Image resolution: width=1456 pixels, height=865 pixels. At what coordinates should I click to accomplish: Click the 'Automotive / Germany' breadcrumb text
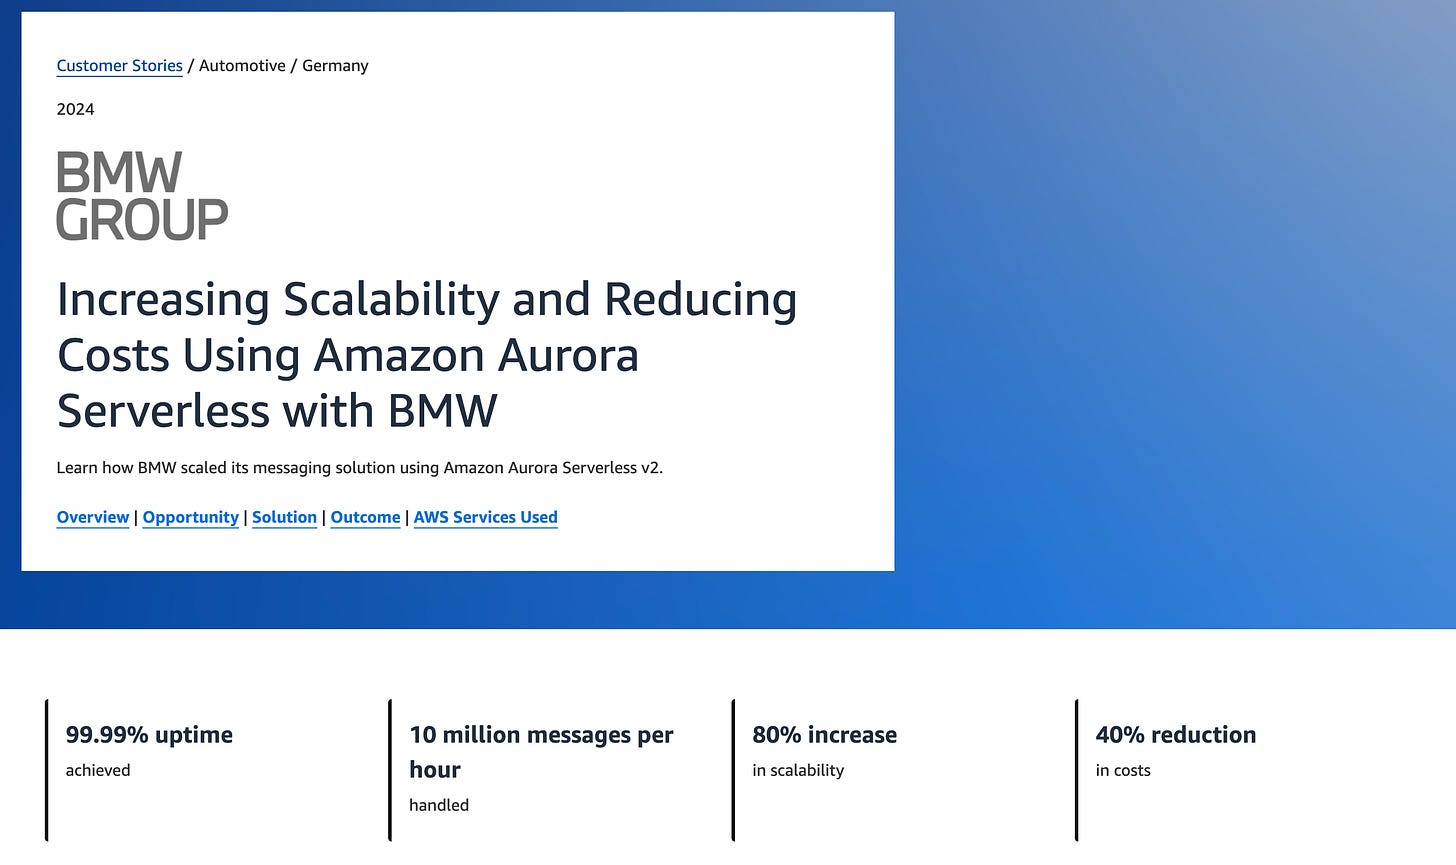point(284,66)
